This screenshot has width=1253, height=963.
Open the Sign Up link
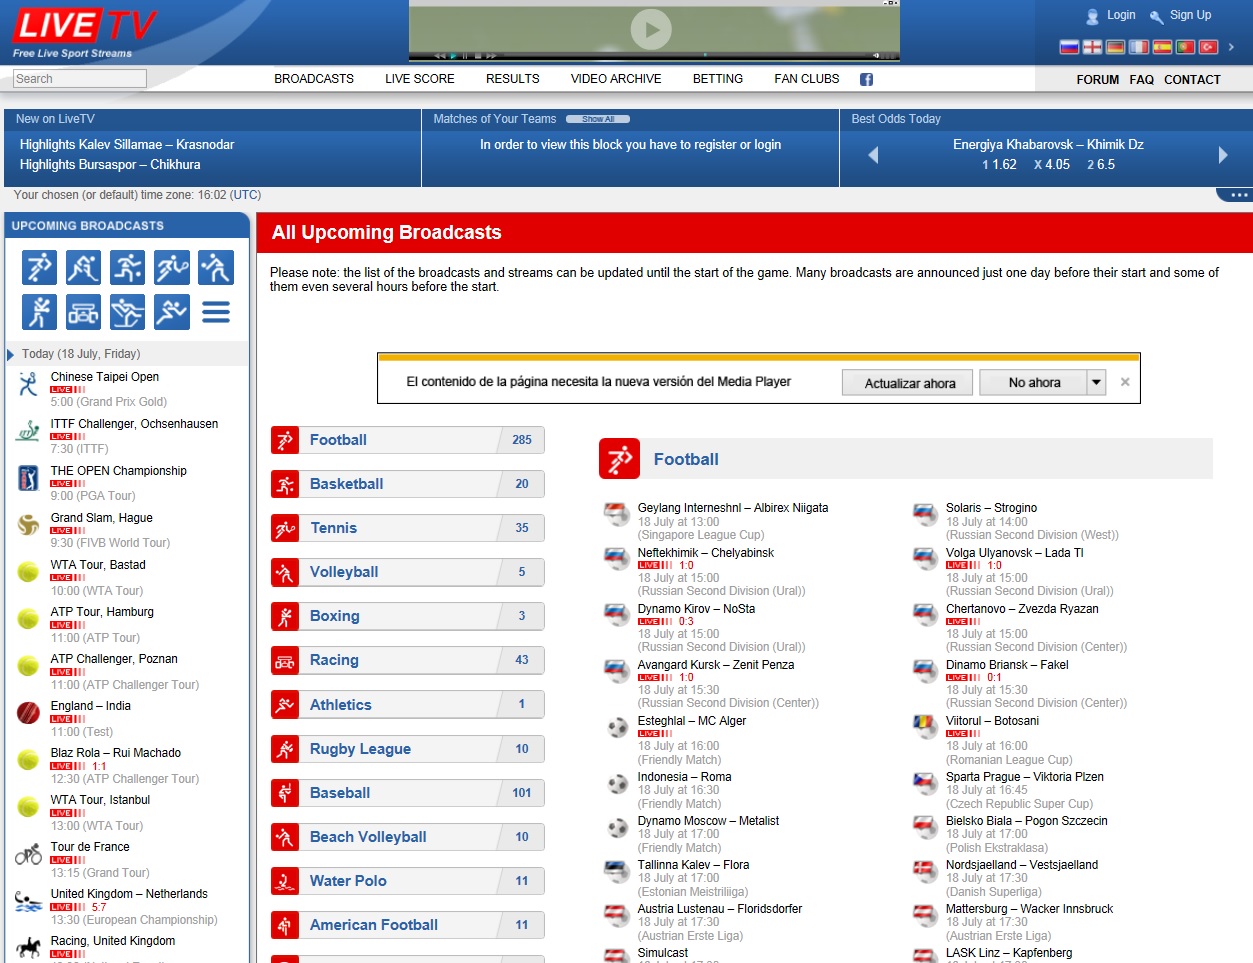[1190, 15]
